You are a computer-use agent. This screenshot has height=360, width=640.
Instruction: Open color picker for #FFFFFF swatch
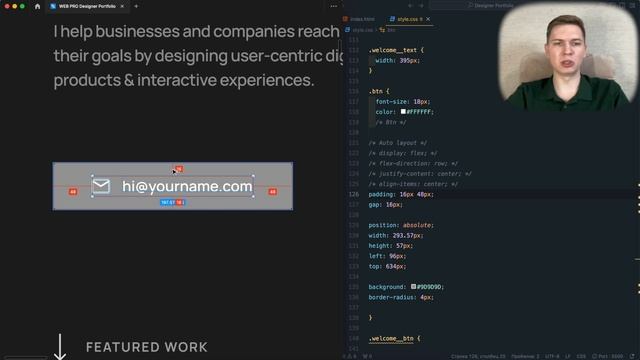[403, 111]
